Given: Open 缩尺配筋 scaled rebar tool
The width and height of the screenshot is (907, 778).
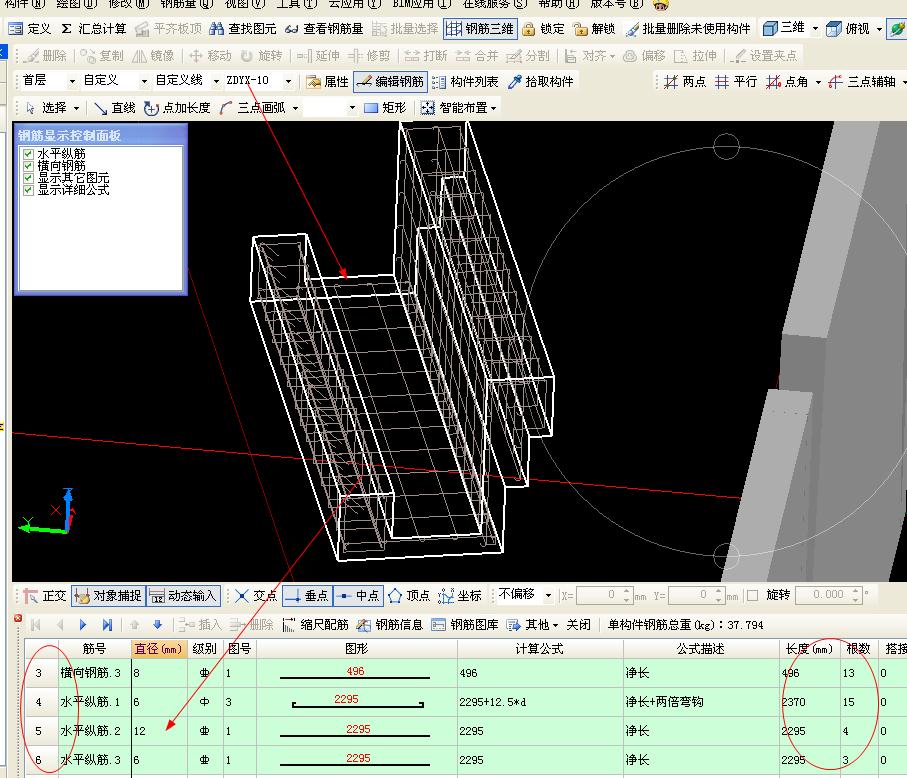Looking at the screenshot, I should coord(316,625).
